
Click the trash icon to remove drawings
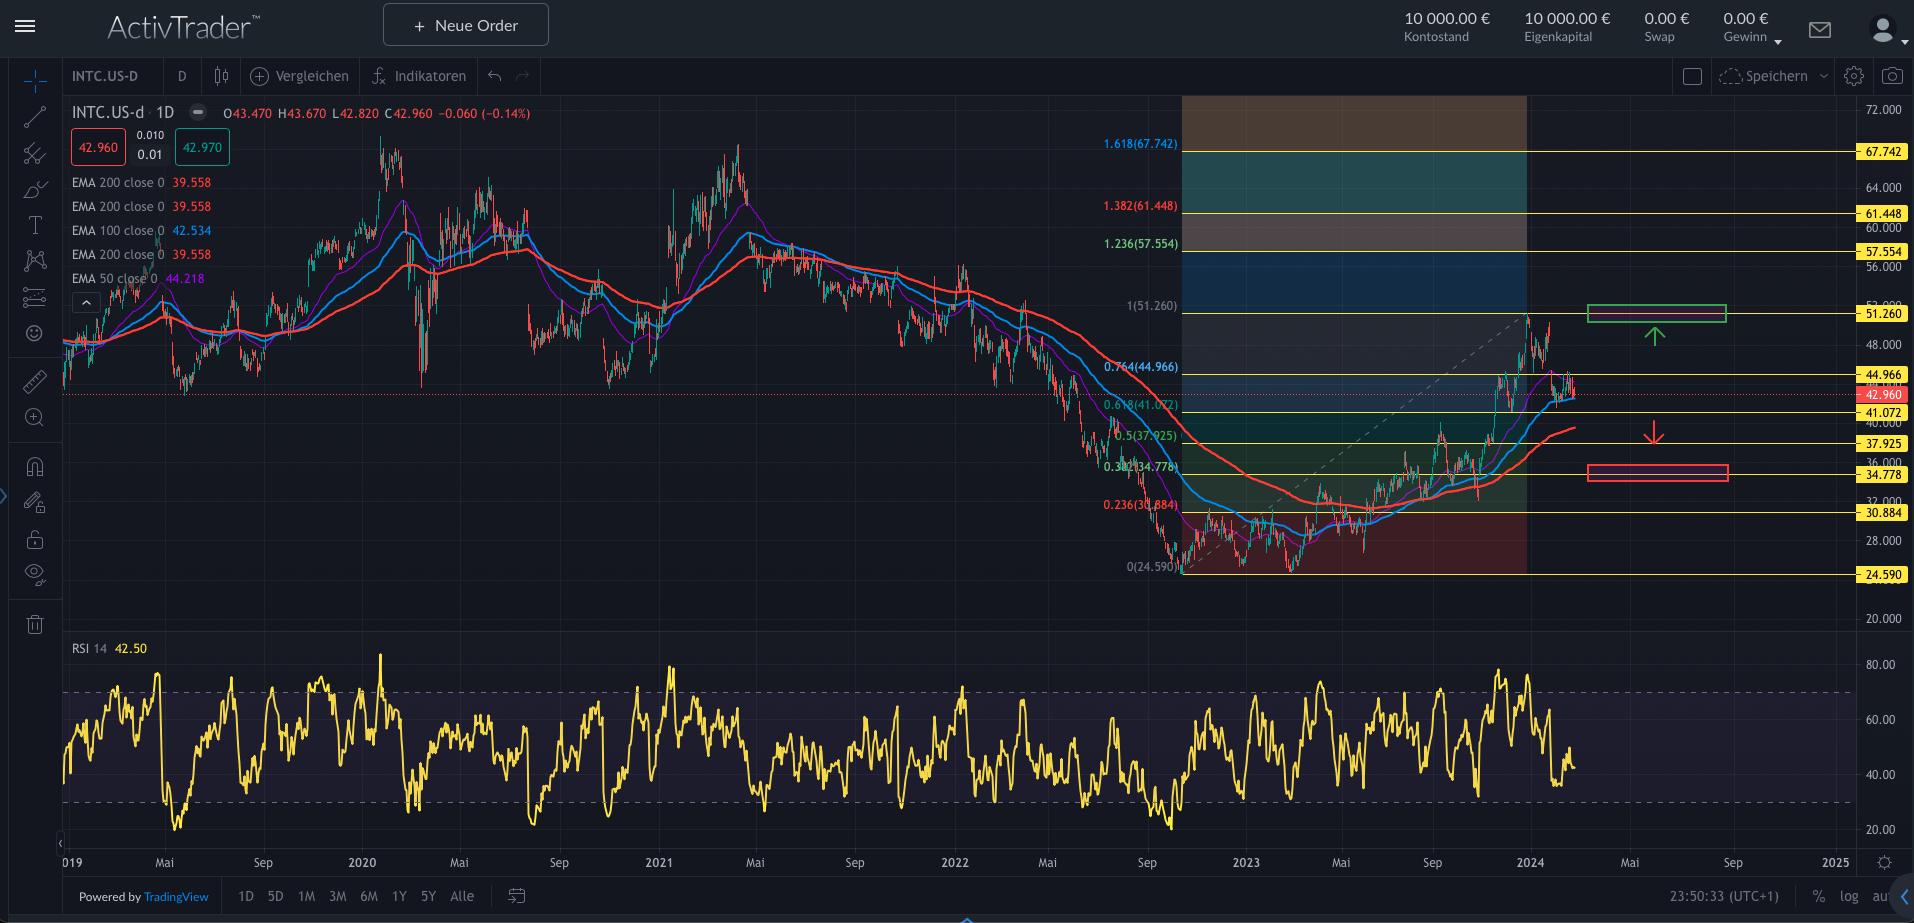35,625
